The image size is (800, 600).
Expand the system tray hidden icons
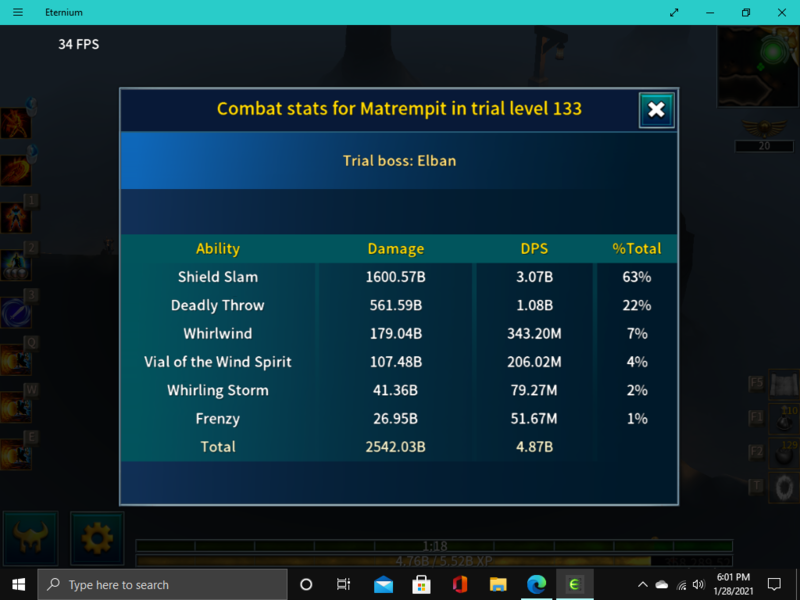(642, 585)
